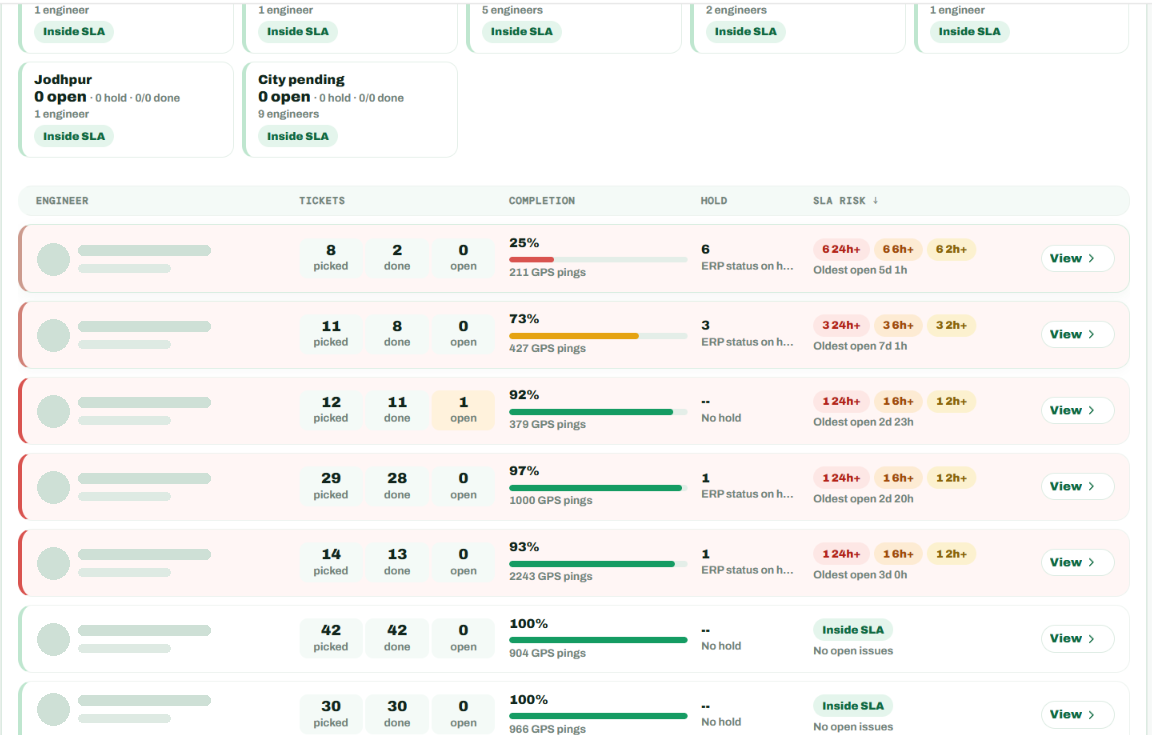Open View for the 73% completion engineer
This screenshot has width=1152, height=735.
coord(1077,334)
